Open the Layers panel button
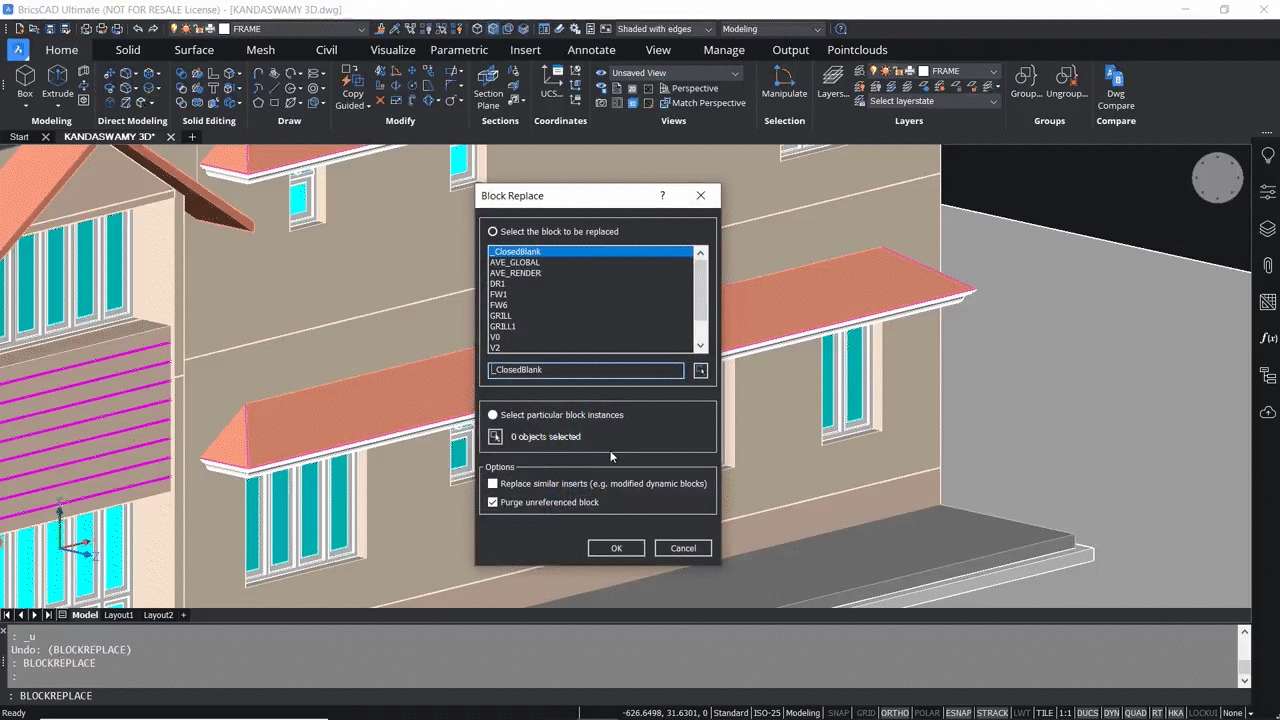The height and width of the screenshot is (720, 1280). click(833, 82)
